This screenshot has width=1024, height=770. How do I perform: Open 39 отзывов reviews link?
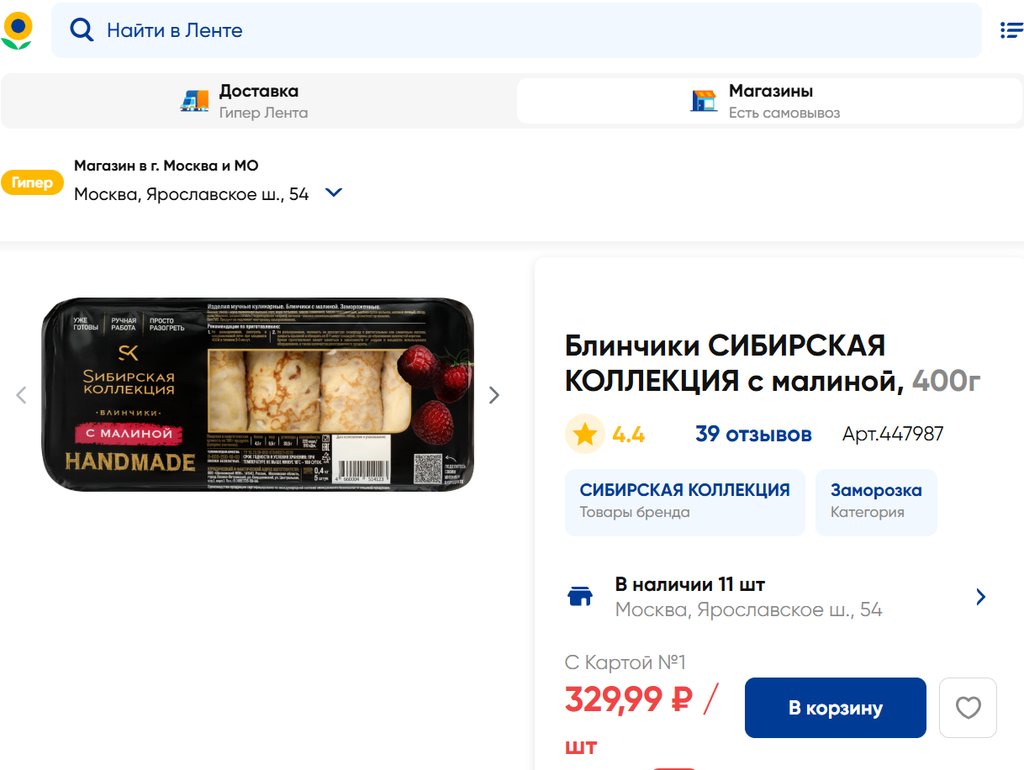753,434
